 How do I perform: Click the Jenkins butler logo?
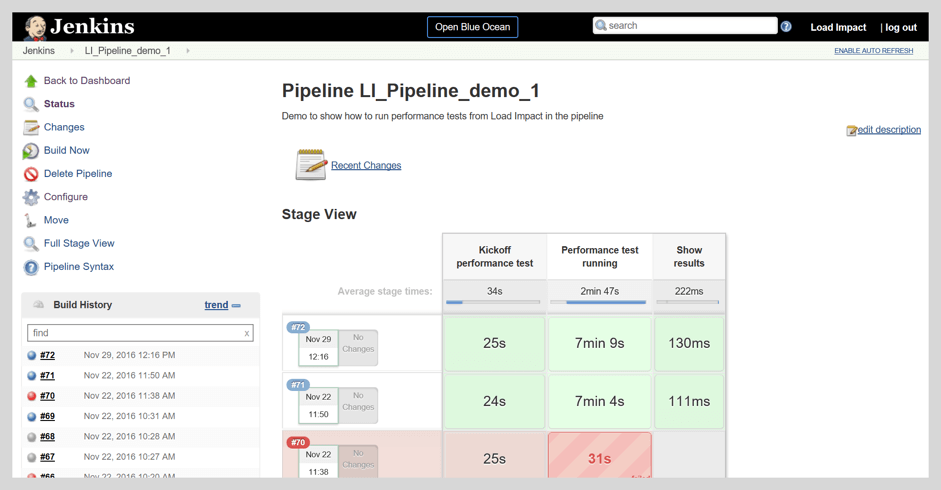pos(35,27)
